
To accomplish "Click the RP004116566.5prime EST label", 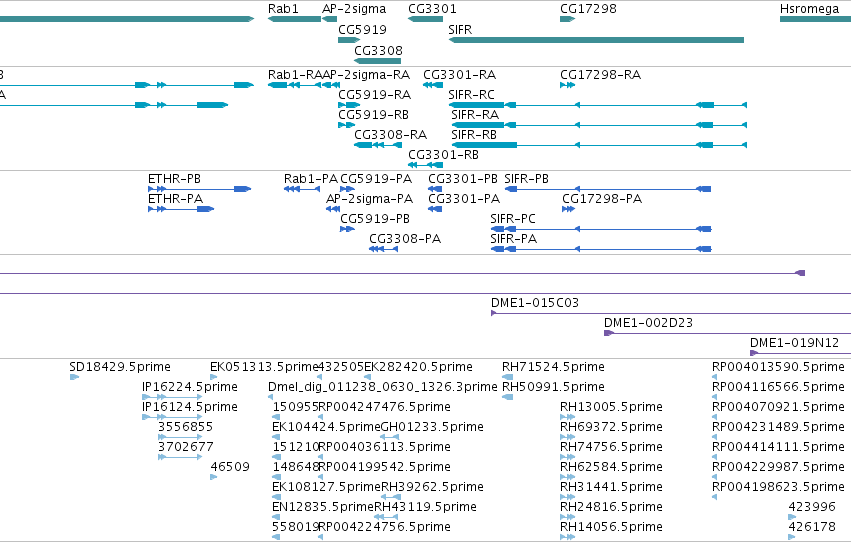I will (778, 387).
